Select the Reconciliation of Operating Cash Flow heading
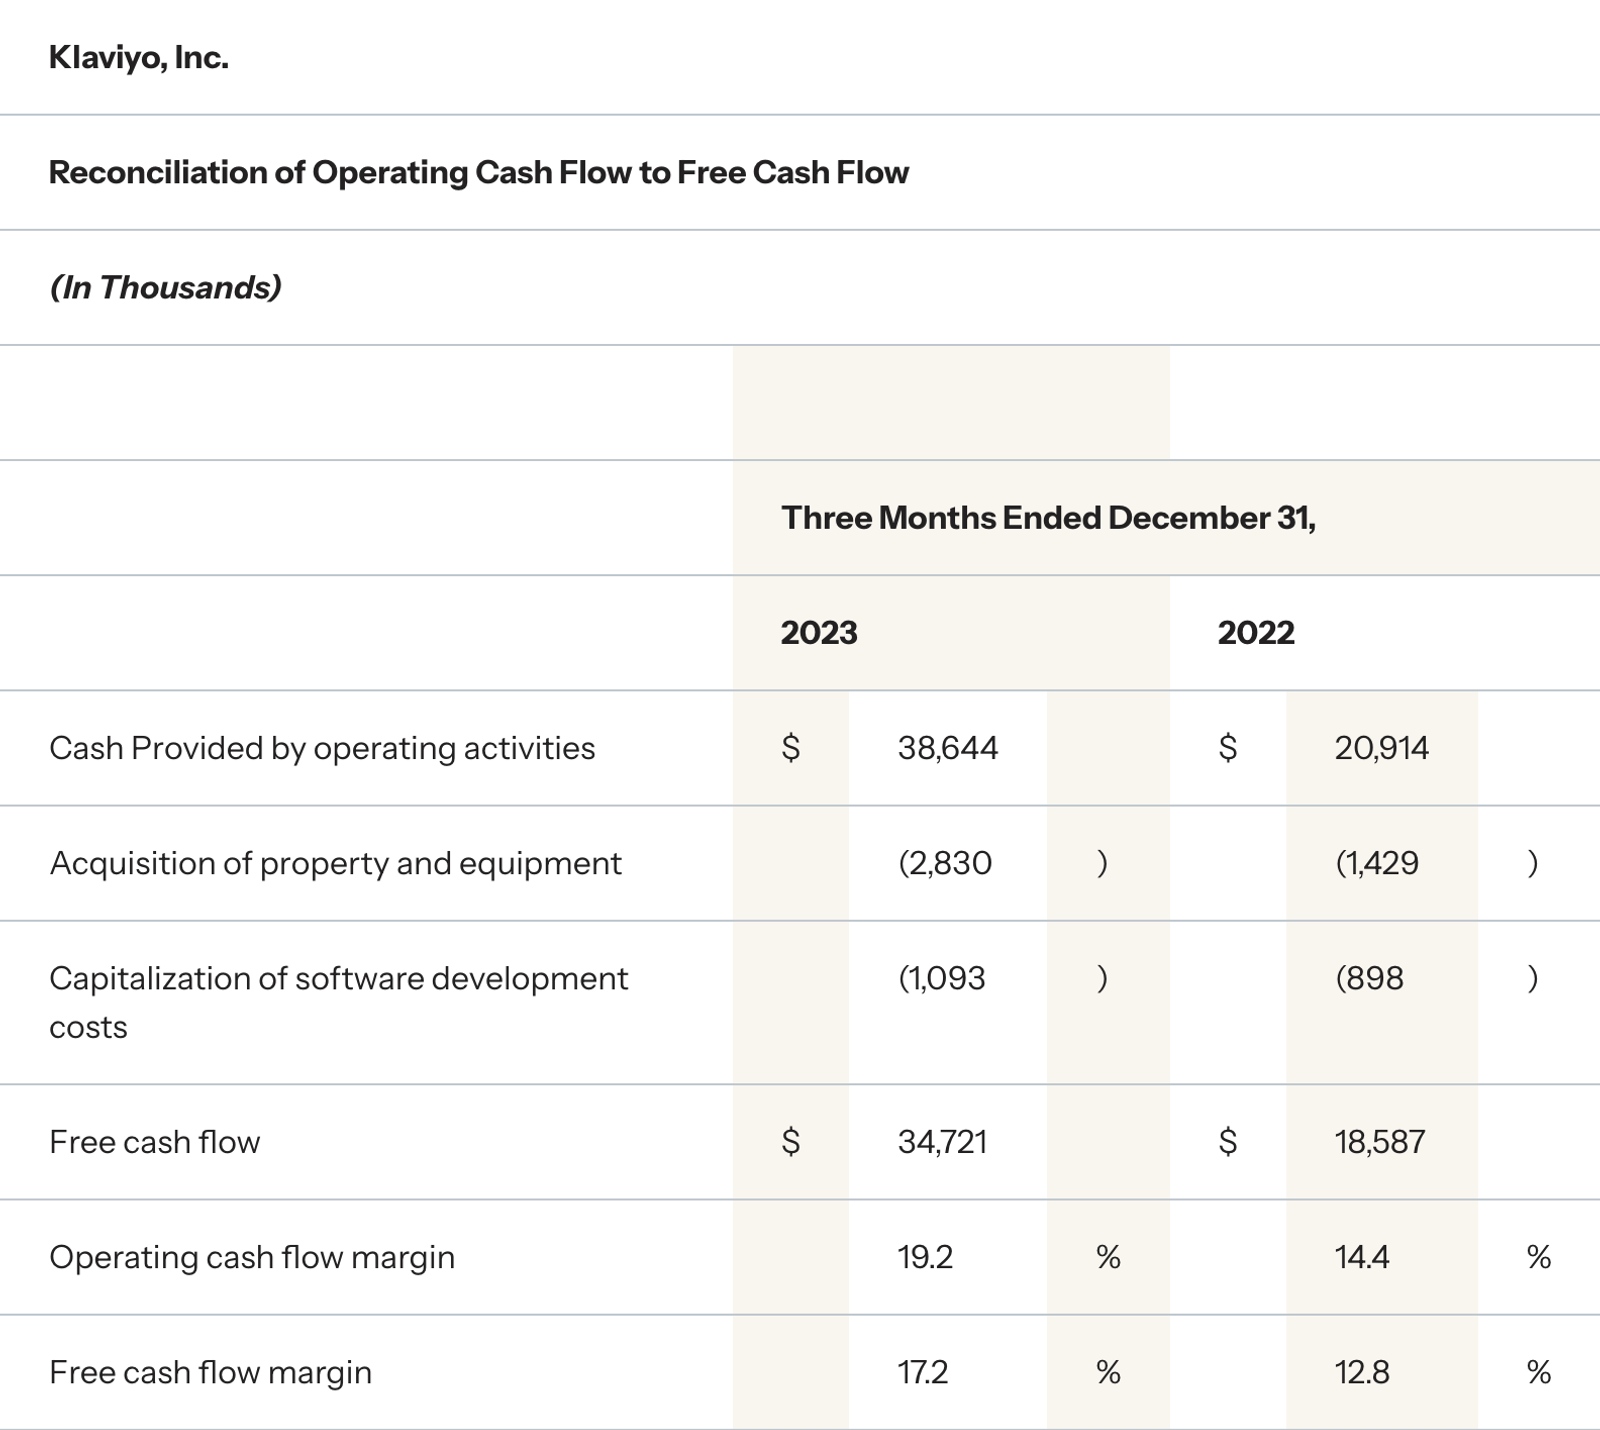The height and width of the screenshot is (1430, 1600). coord(479,172)
